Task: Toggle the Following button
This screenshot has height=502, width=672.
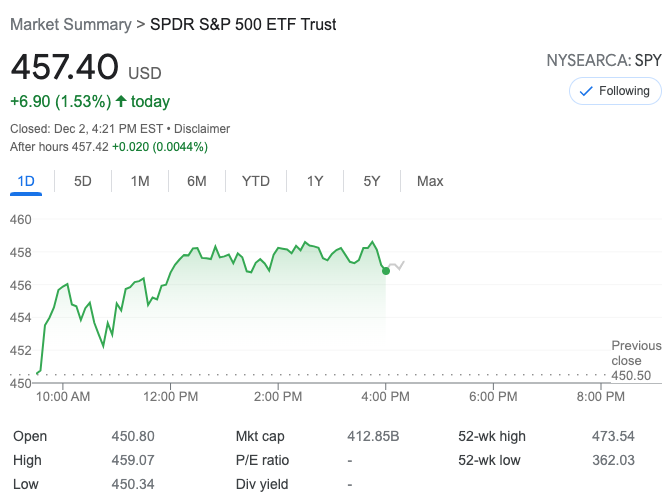Action: (x=615, y=91)
